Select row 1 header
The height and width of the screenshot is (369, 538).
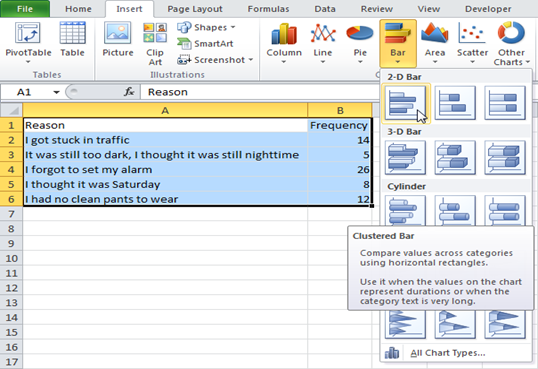[x=11, y=125]
